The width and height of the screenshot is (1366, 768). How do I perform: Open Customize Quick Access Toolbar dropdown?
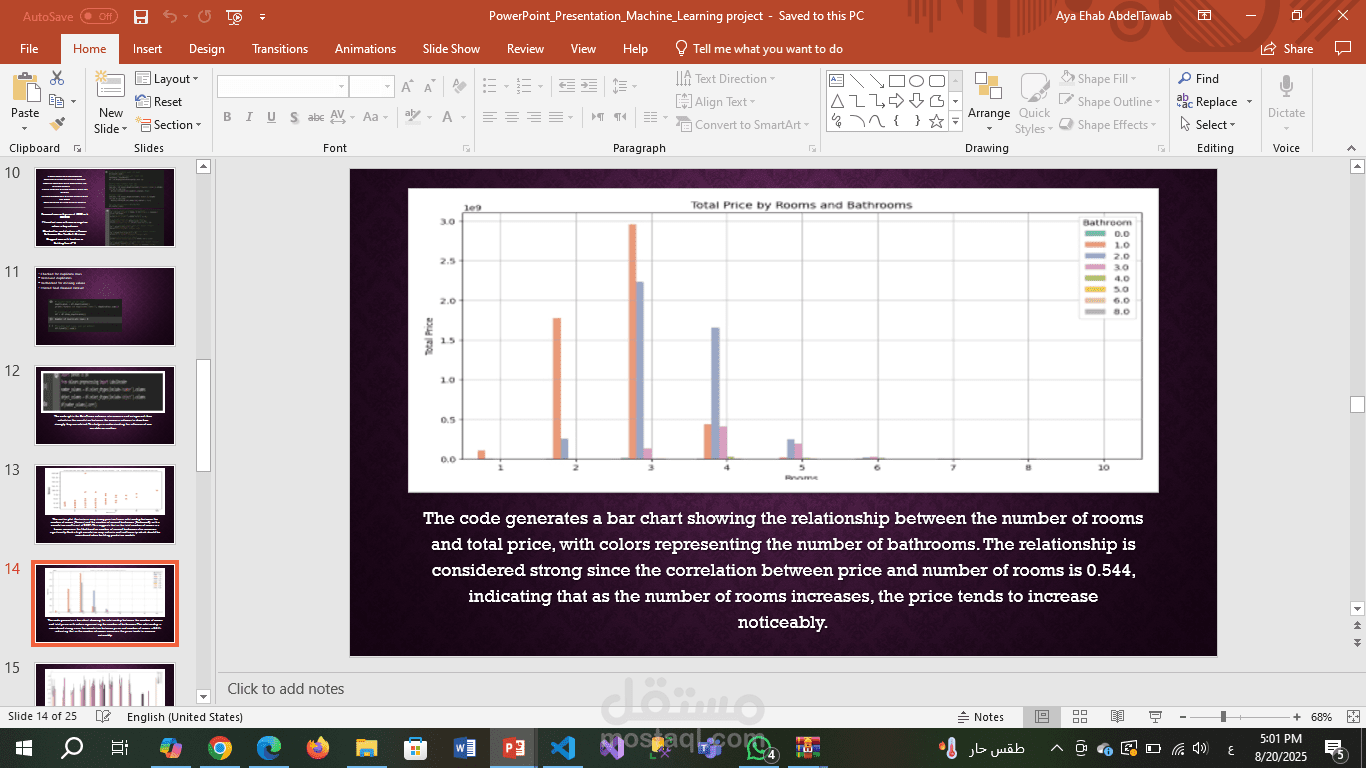click(263, 16)
